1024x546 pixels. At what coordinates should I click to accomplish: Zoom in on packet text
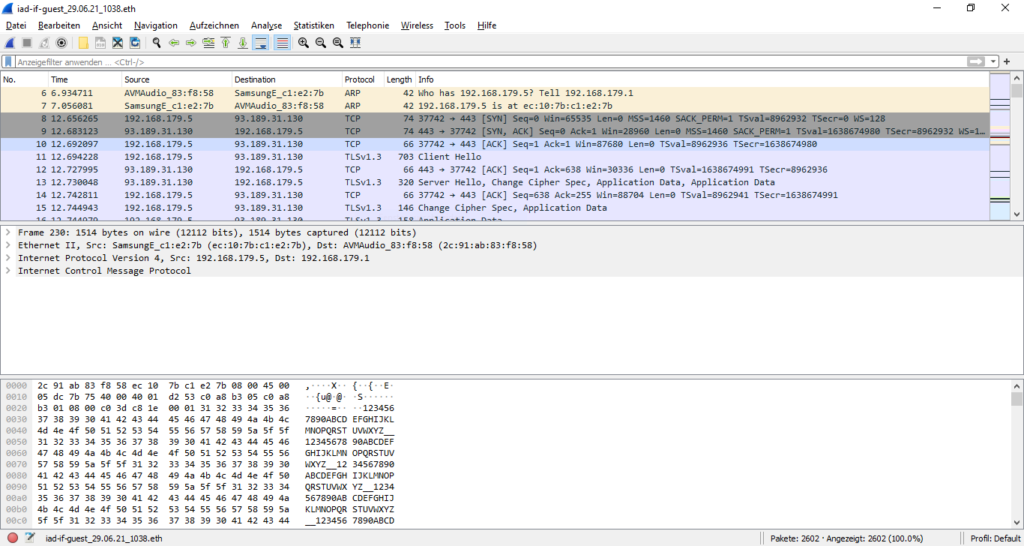click(304, 43)
